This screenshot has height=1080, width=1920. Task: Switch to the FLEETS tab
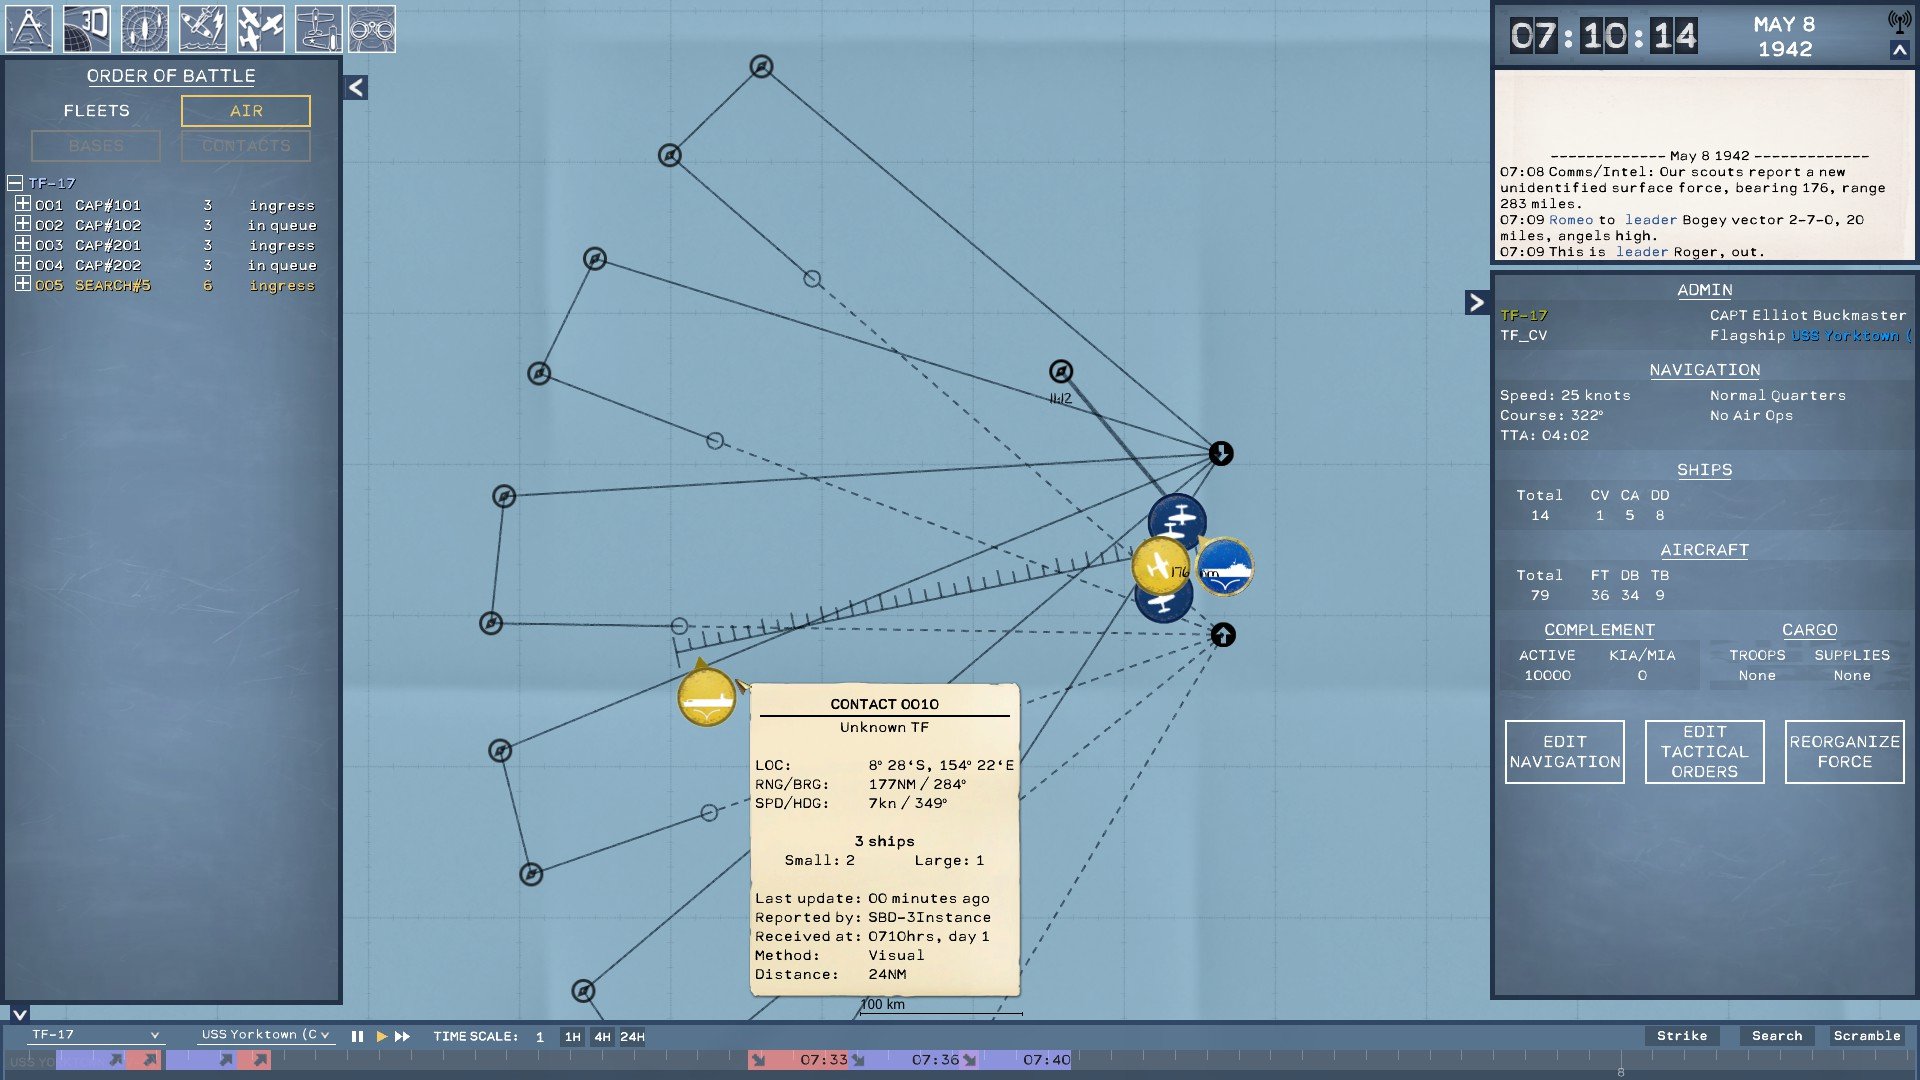click(x=96, y=111)
